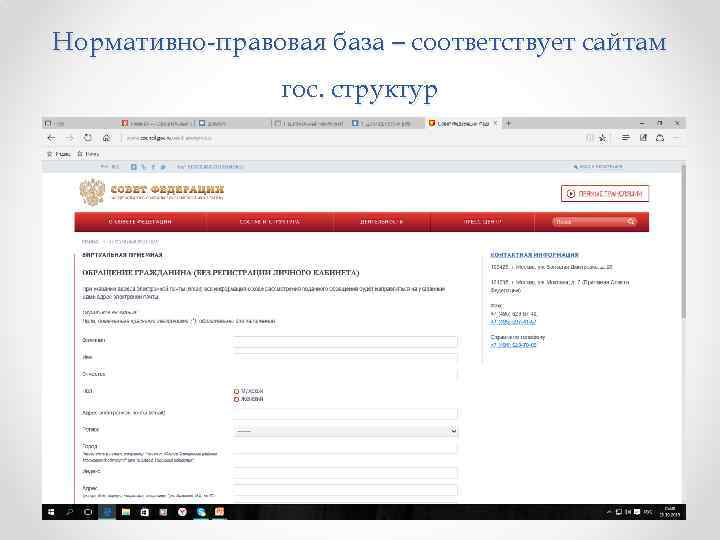Open File Explorer from the taskbar
Image resolution: width=720 pixels, height=540 pixels.
pos(126,512)
